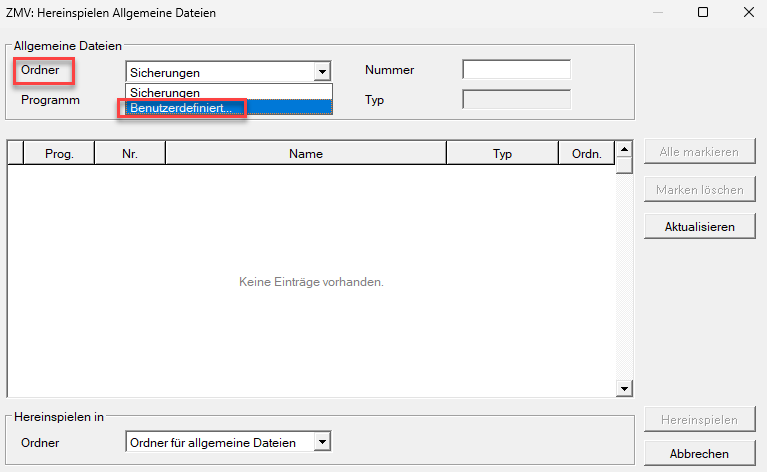Viewport: 767px width, 472px height.
Task: Cancel with the Abbrechen button
Action: coord(699,453)
